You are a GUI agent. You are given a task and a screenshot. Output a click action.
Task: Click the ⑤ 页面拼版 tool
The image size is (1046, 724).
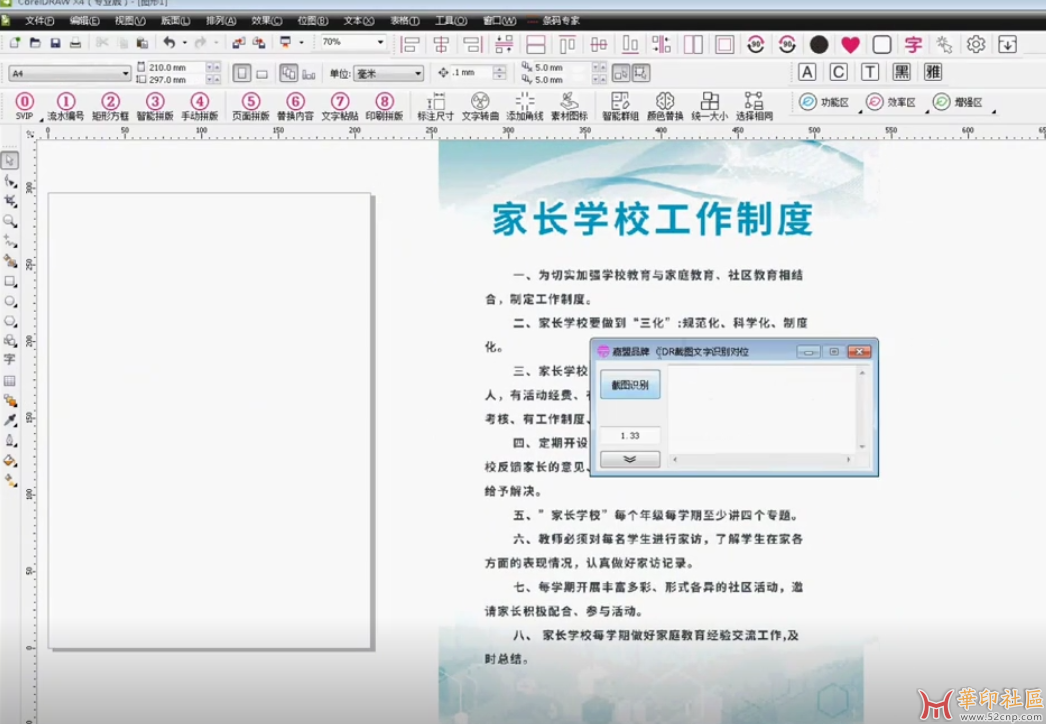(x=251, y=106)
